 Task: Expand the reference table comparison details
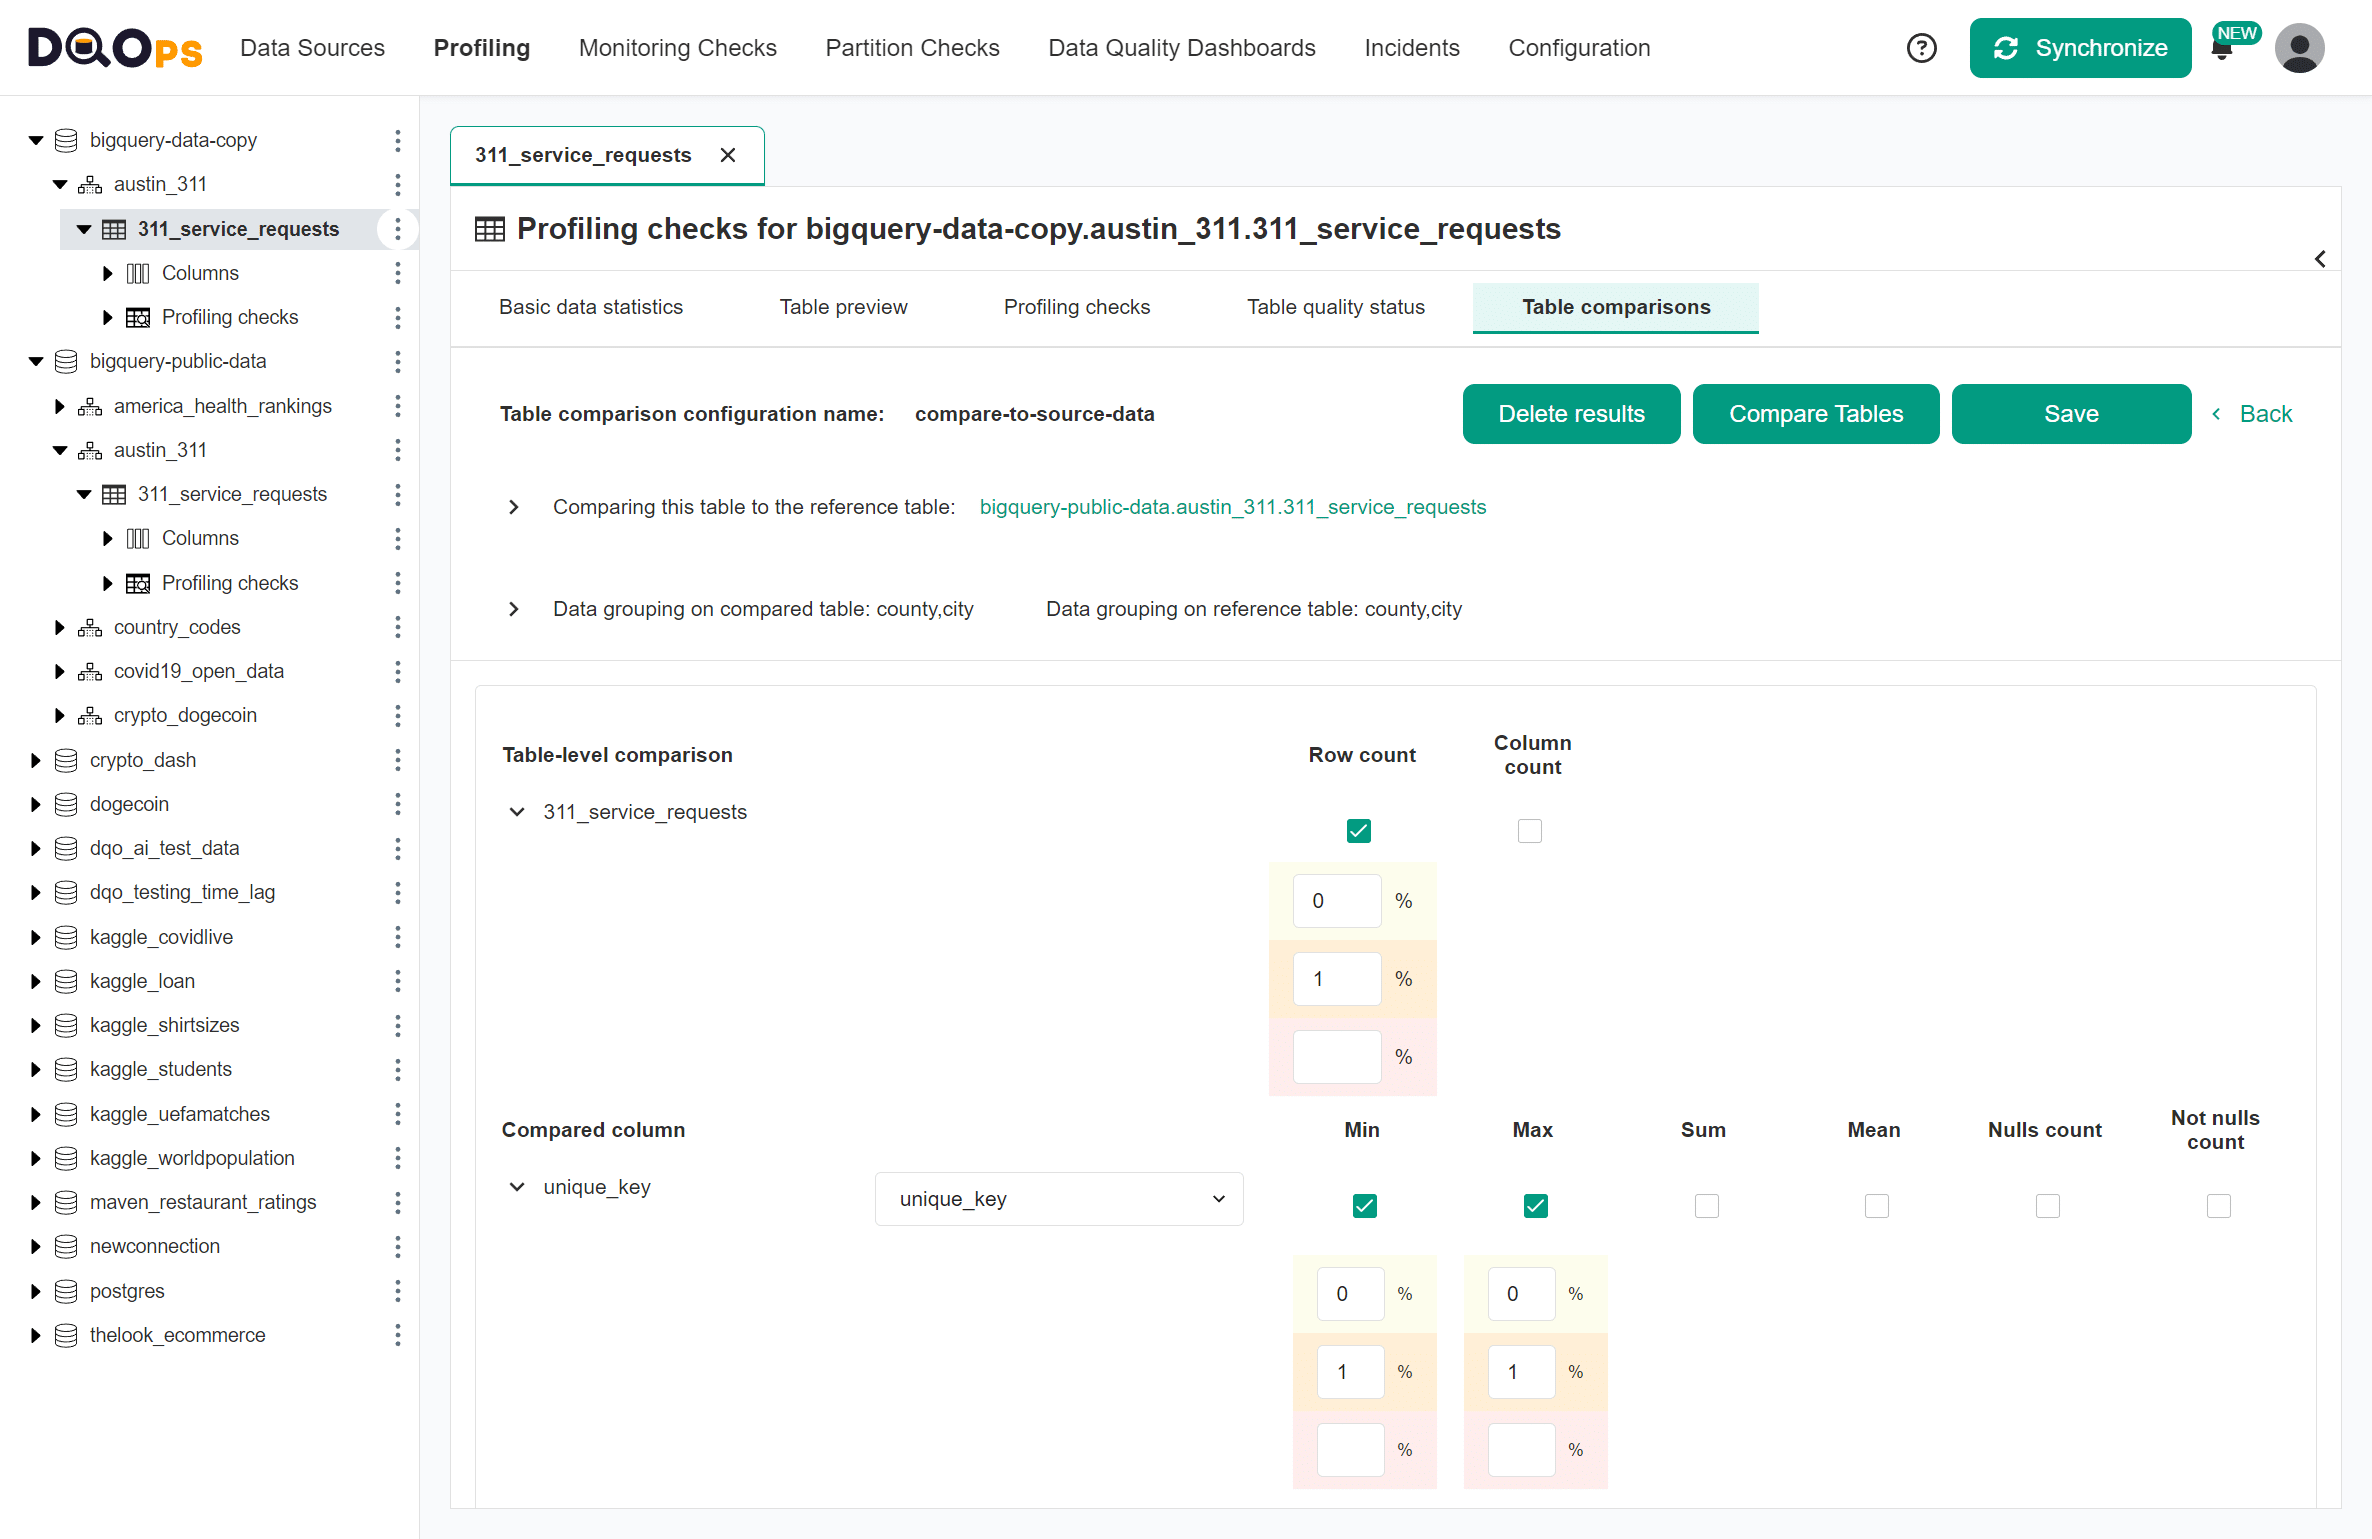click(x=514, y=507)
